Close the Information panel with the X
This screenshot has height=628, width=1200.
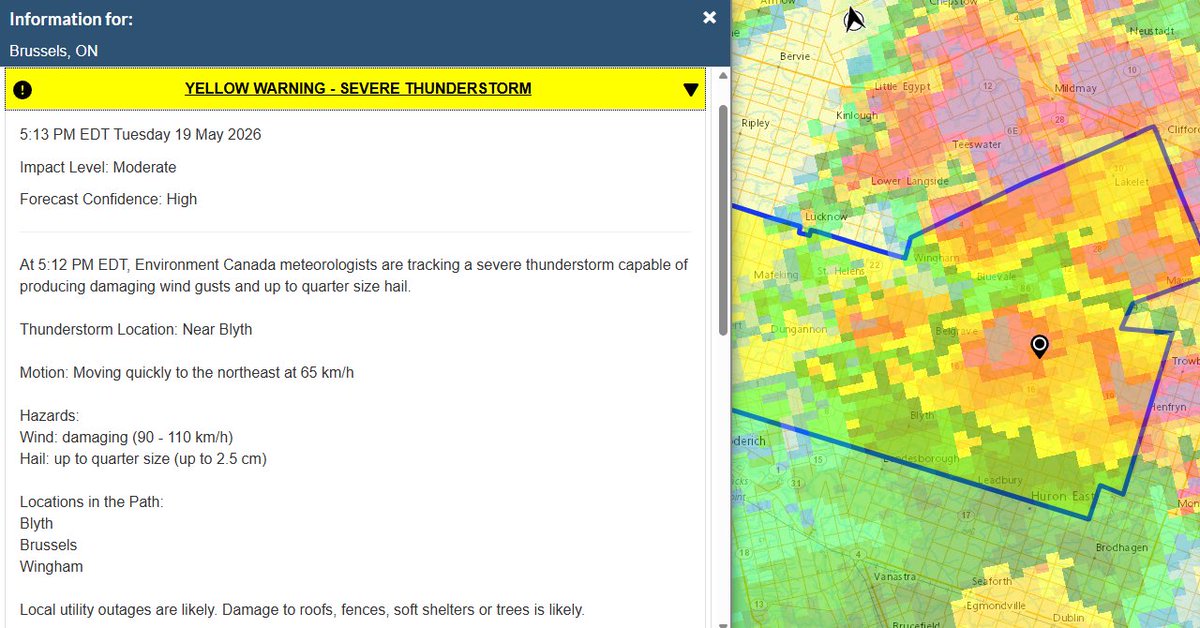tap(709, 17)
